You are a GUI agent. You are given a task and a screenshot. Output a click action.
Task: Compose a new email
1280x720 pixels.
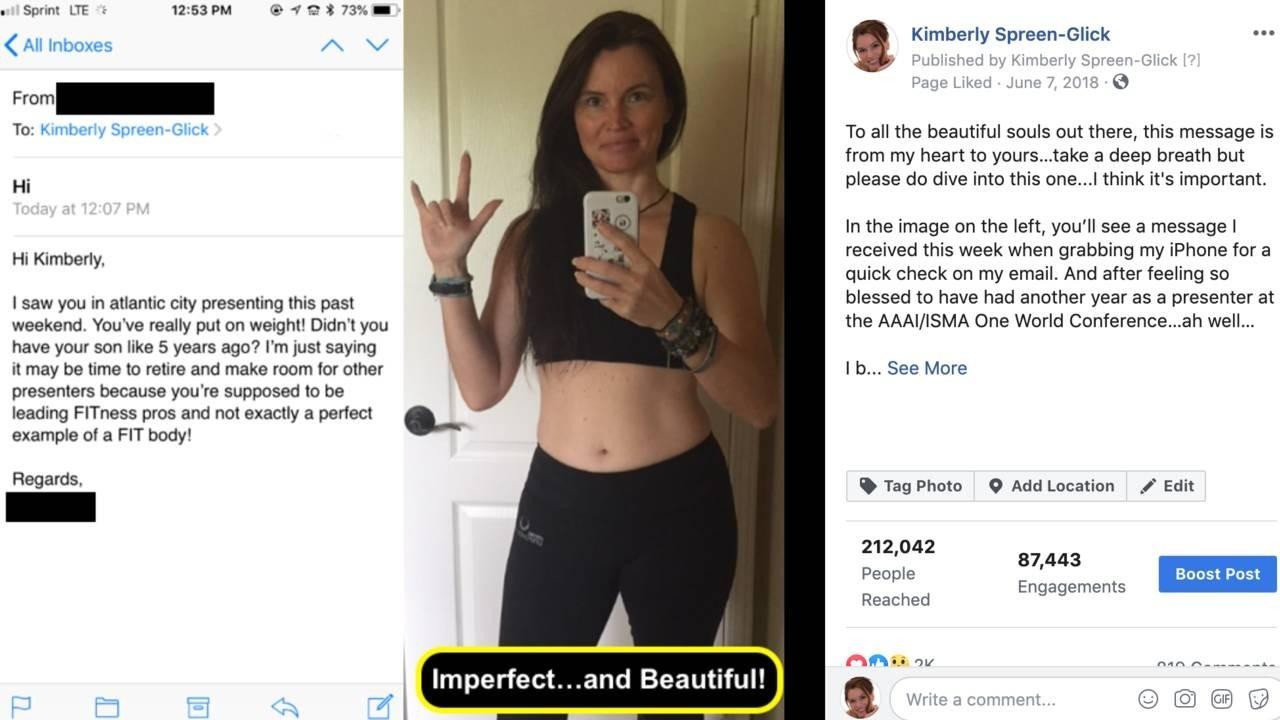[x=380, y=706]
